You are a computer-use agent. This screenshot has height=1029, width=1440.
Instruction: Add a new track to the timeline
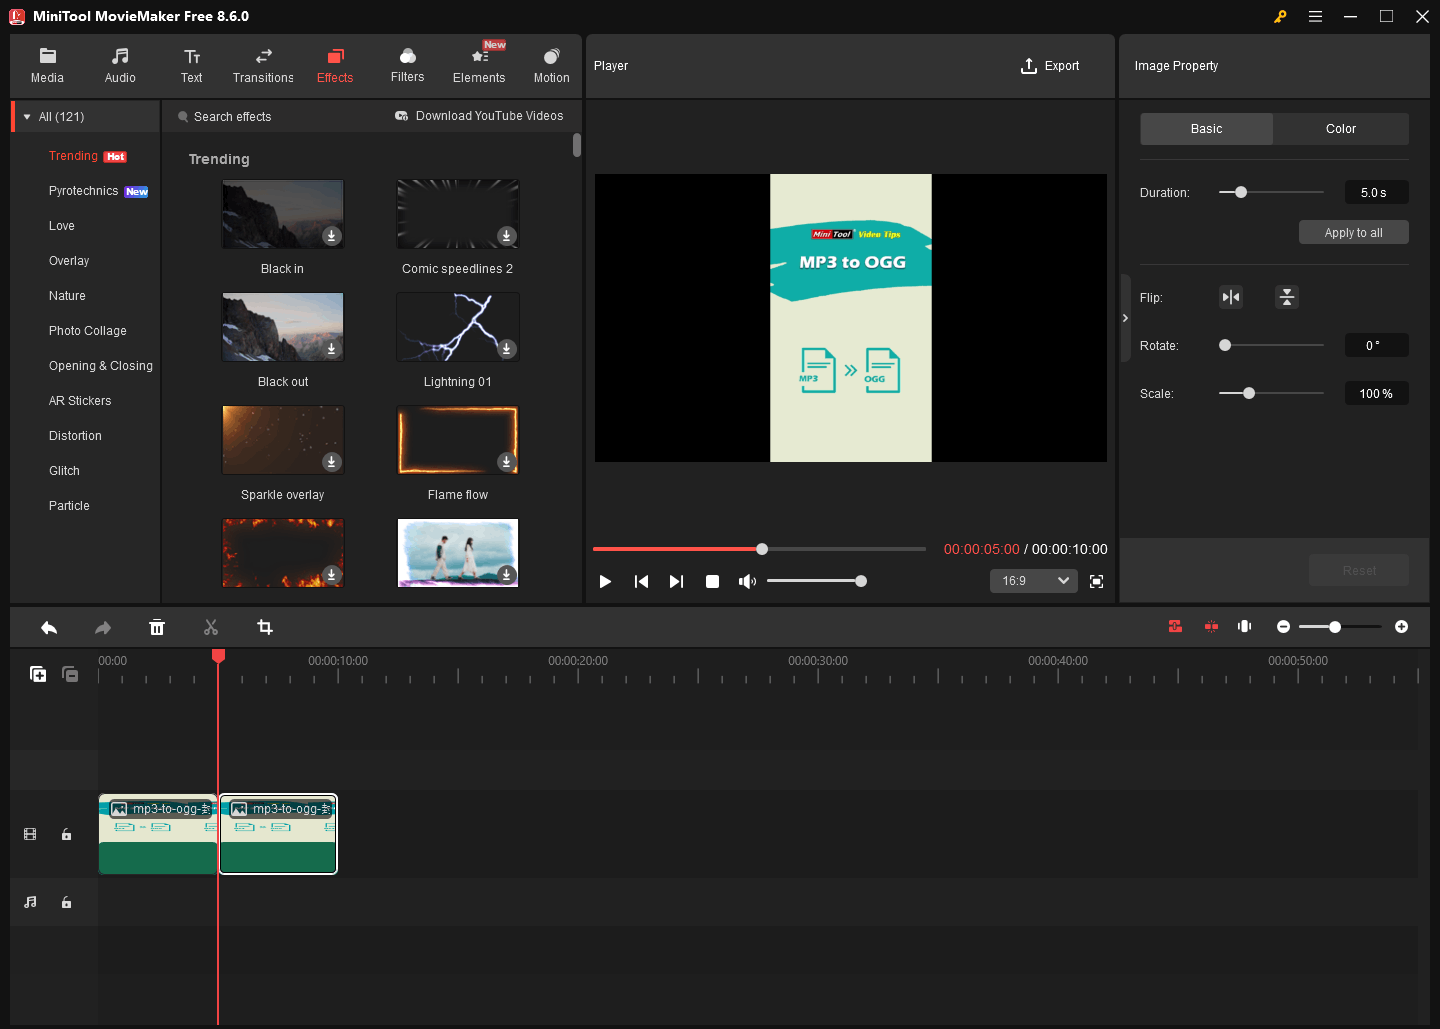point(38,674)
